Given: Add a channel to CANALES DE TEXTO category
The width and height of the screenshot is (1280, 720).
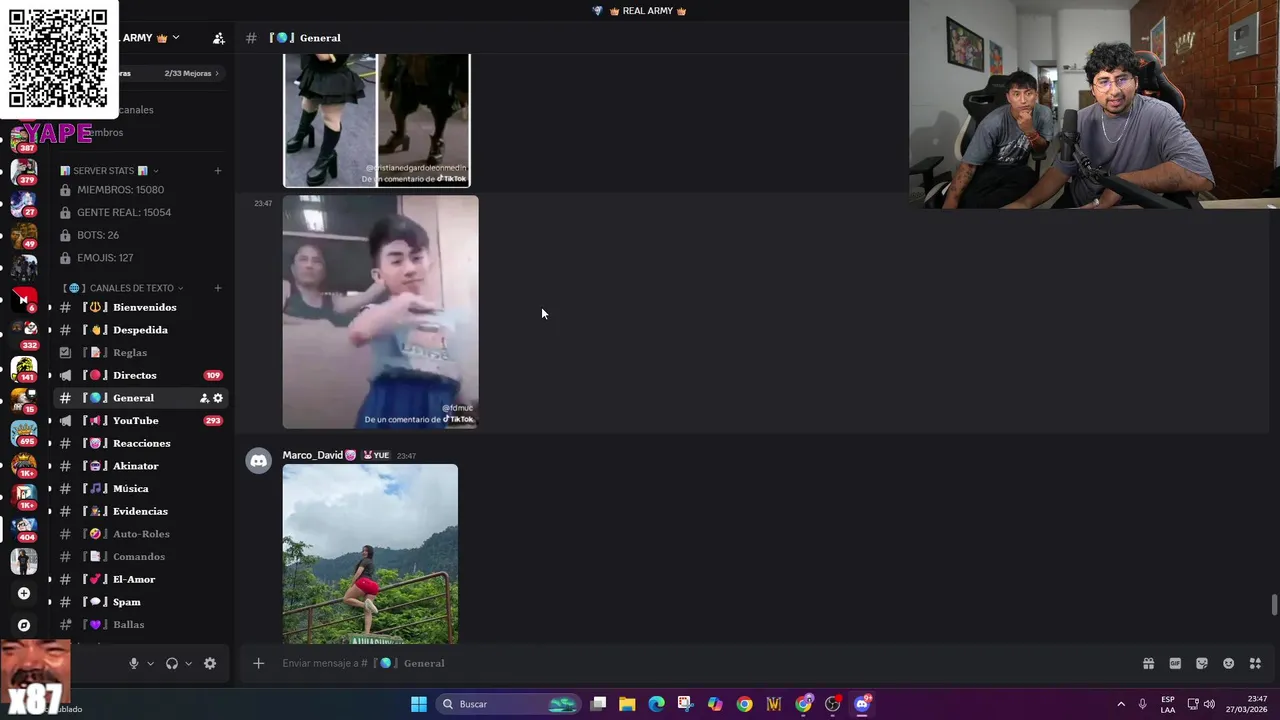Looking at the screenshot, I should click(218, 288).
